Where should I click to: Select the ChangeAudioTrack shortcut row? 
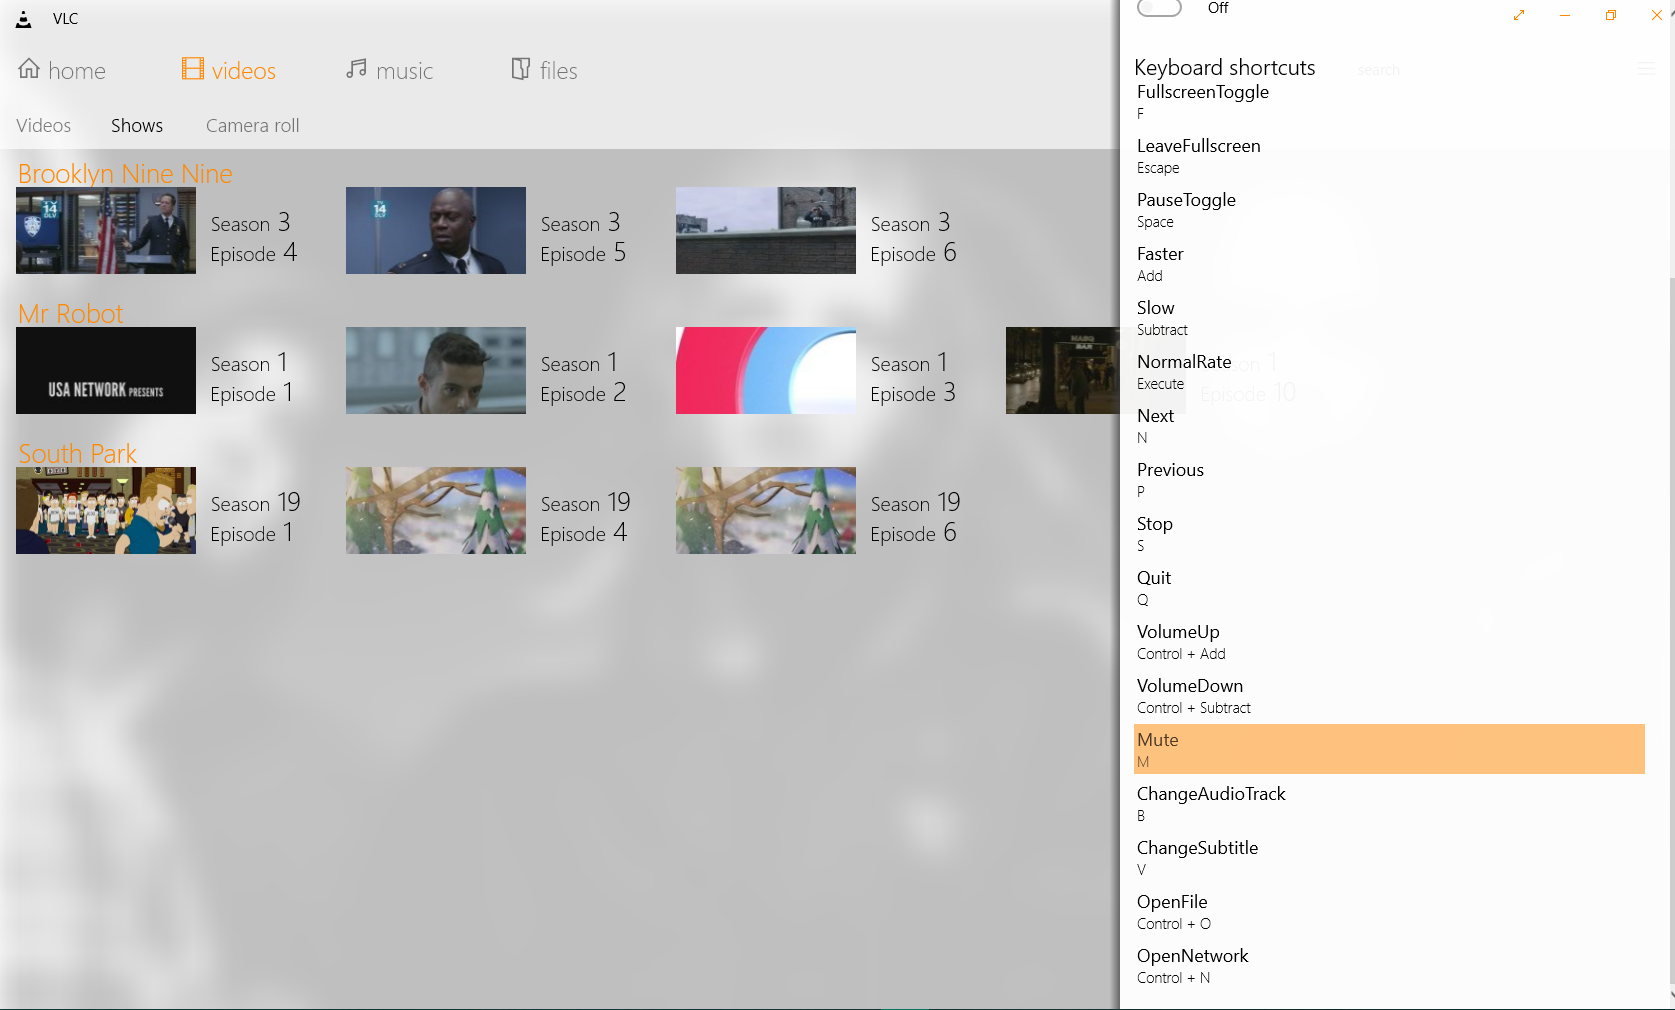pos(1389,803)
